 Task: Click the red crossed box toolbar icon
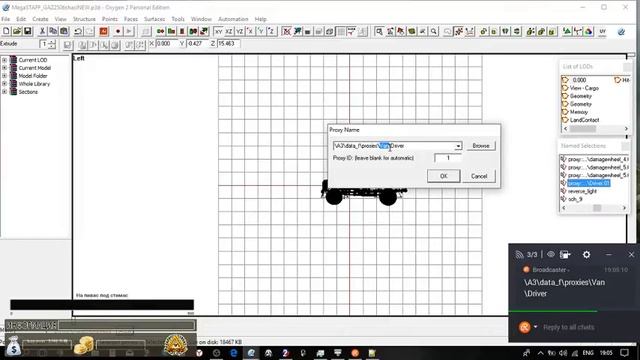coord(287,31)
